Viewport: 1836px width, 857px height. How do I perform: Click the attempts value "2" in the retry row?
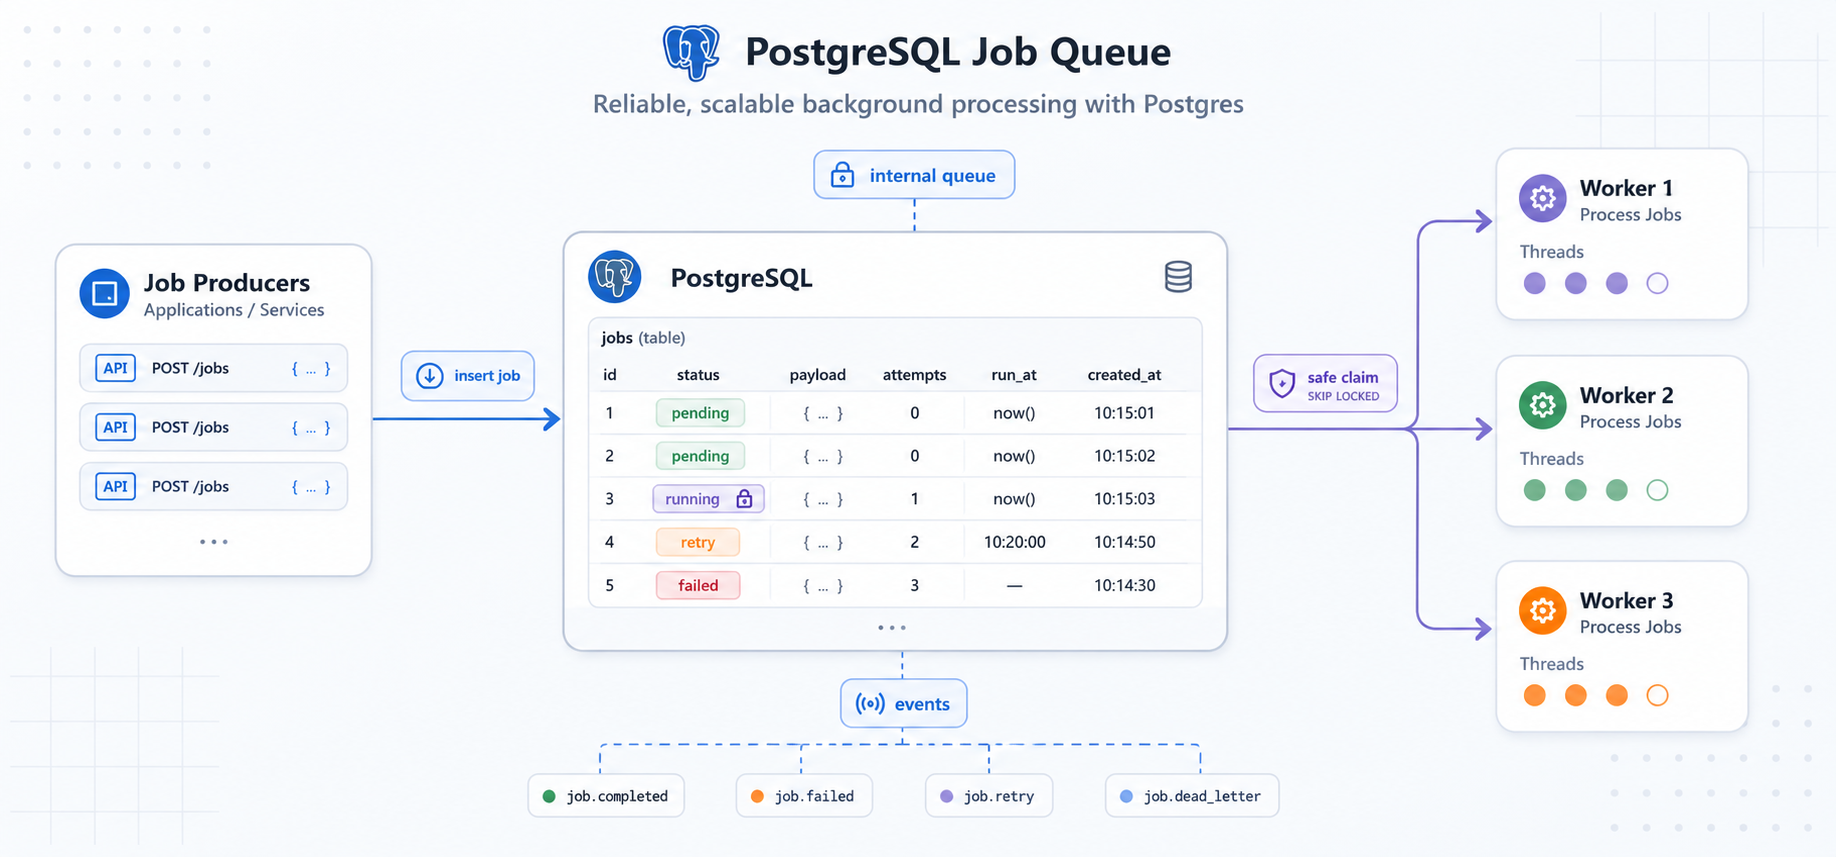[x=914, y=542]
